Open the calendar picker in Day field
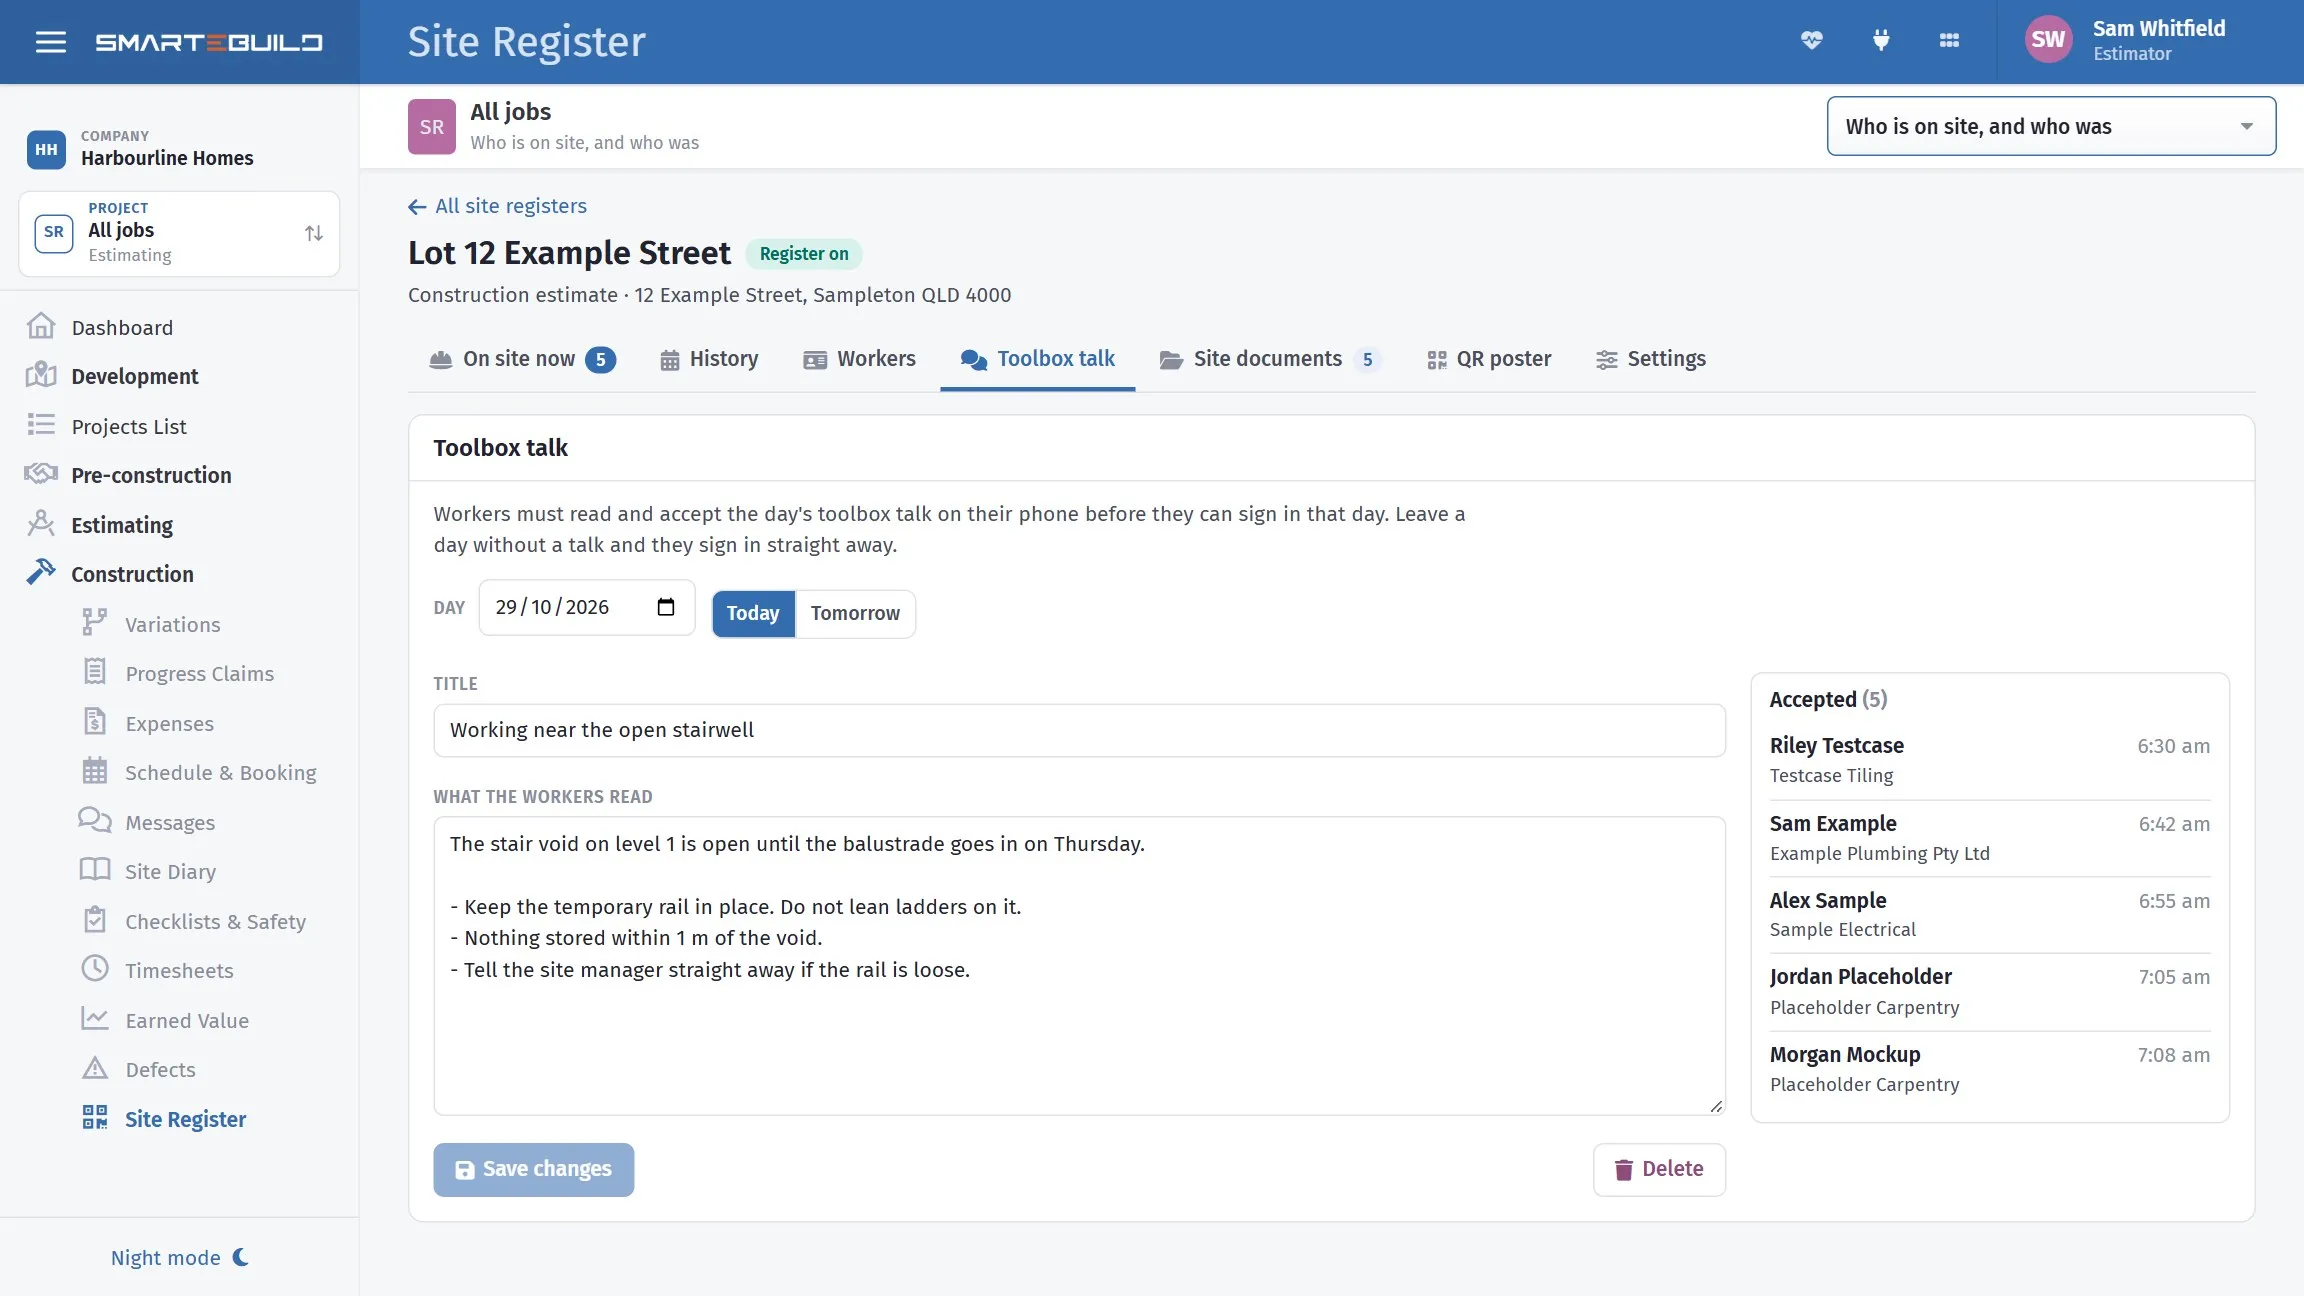The image size is (2304, 1296). point(666,607)
